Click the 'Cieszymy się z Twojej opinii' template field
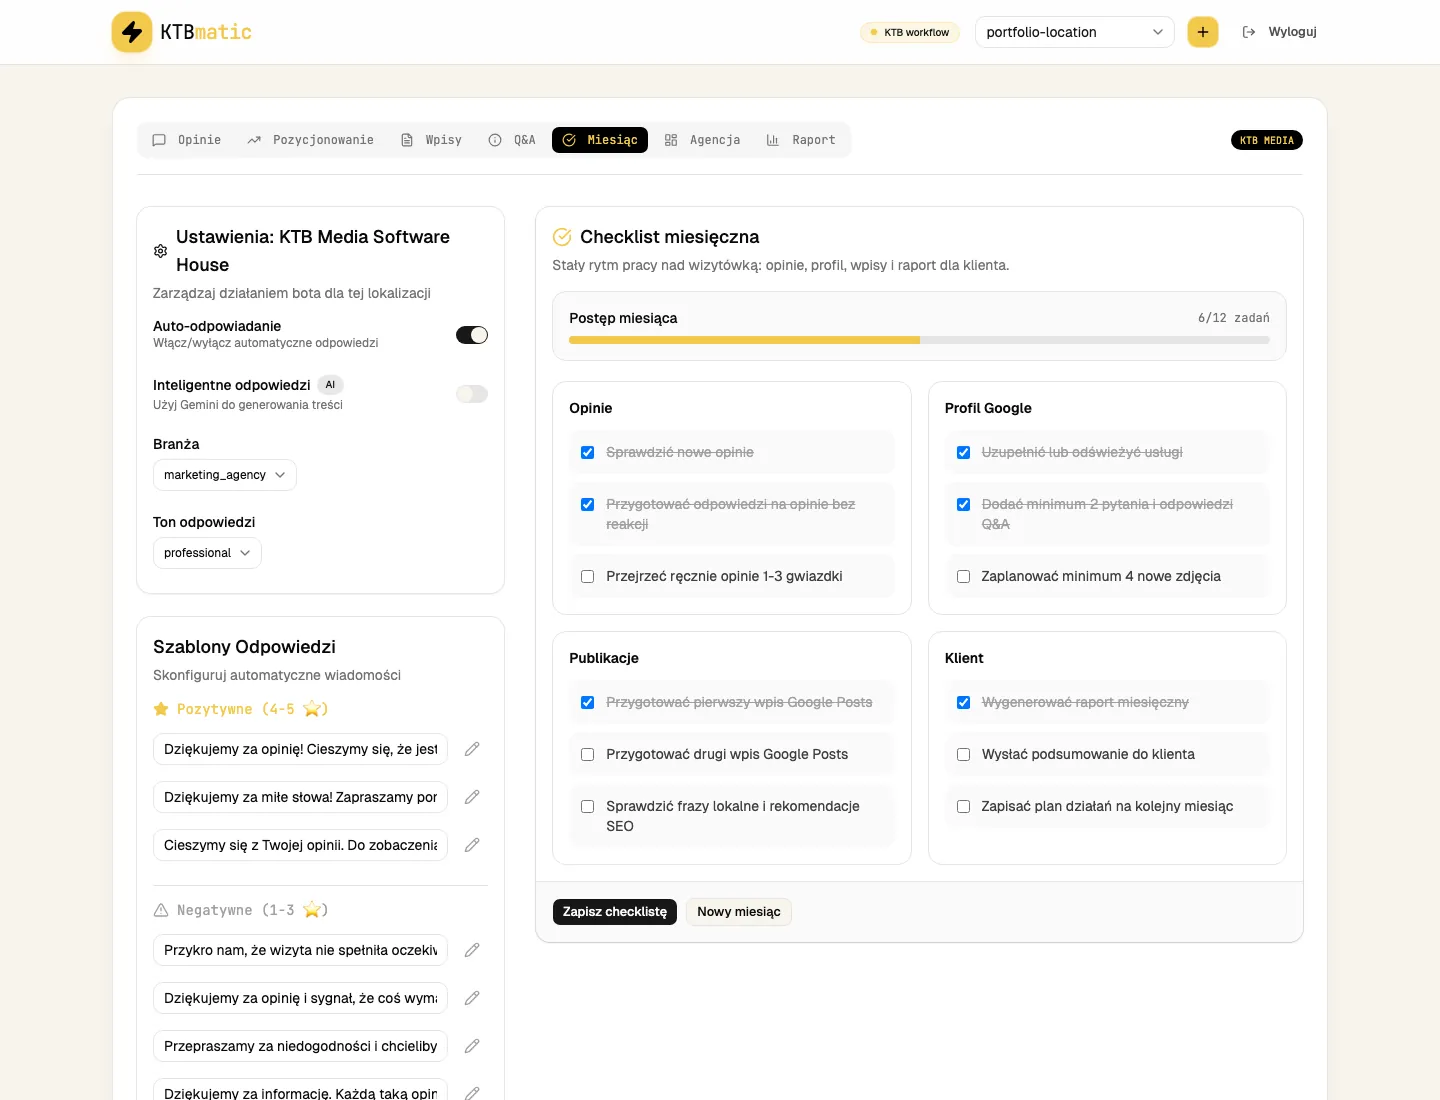Screen dimensions: 1440x1100 pyautogui.click(x=300, y=845)
